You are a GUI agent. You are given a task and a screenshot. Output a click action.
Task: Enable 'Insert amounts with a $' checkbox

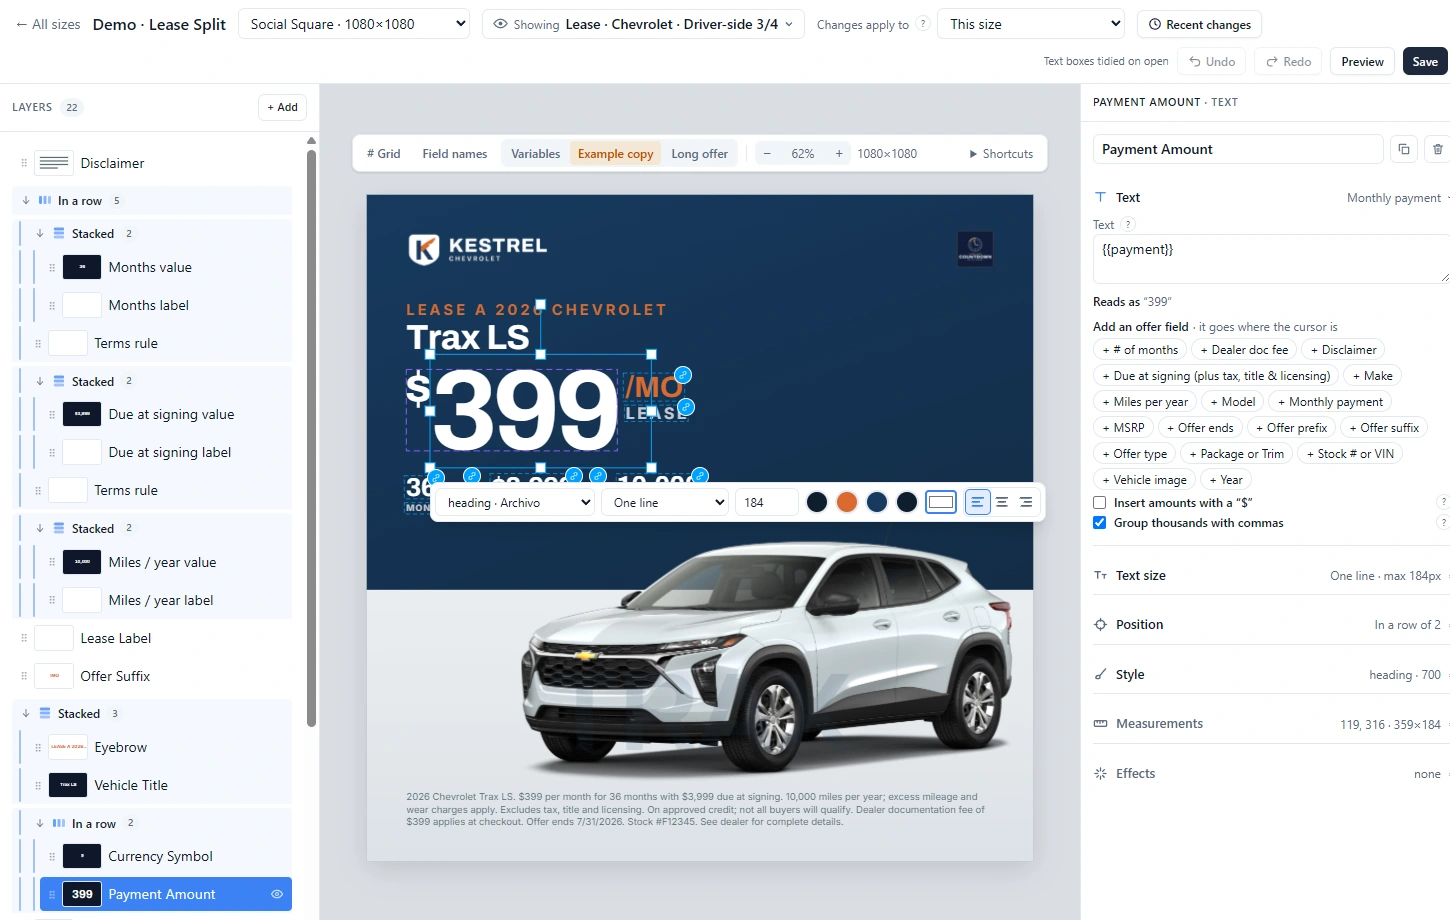point(1100,503)
